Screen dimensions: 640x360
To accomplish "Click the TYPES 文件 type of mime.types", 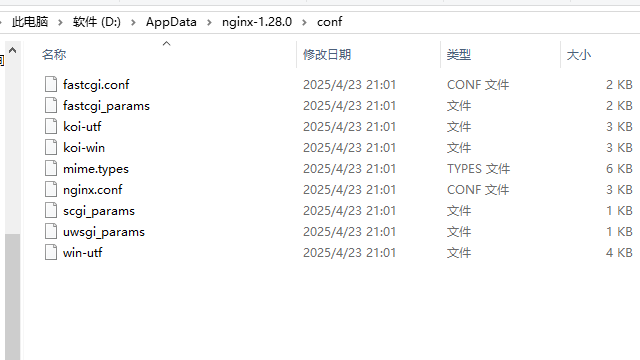I will pos(478,169).
